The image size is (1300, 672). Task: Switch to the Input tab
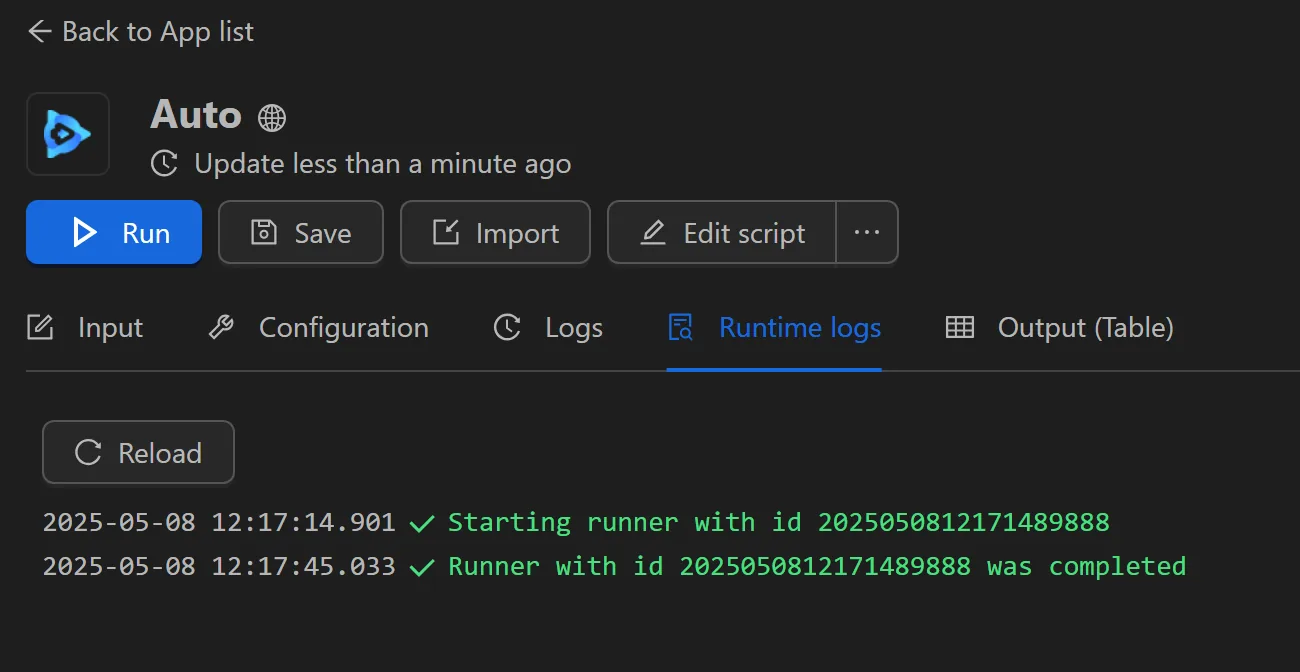[85, 328]
